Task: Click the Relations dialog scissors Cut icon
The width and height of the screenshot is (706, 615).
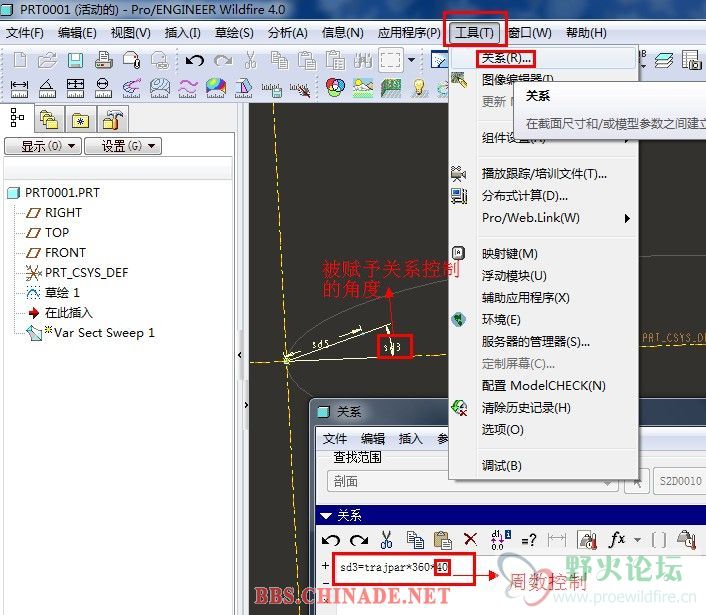Action: [x=386, y=539]
